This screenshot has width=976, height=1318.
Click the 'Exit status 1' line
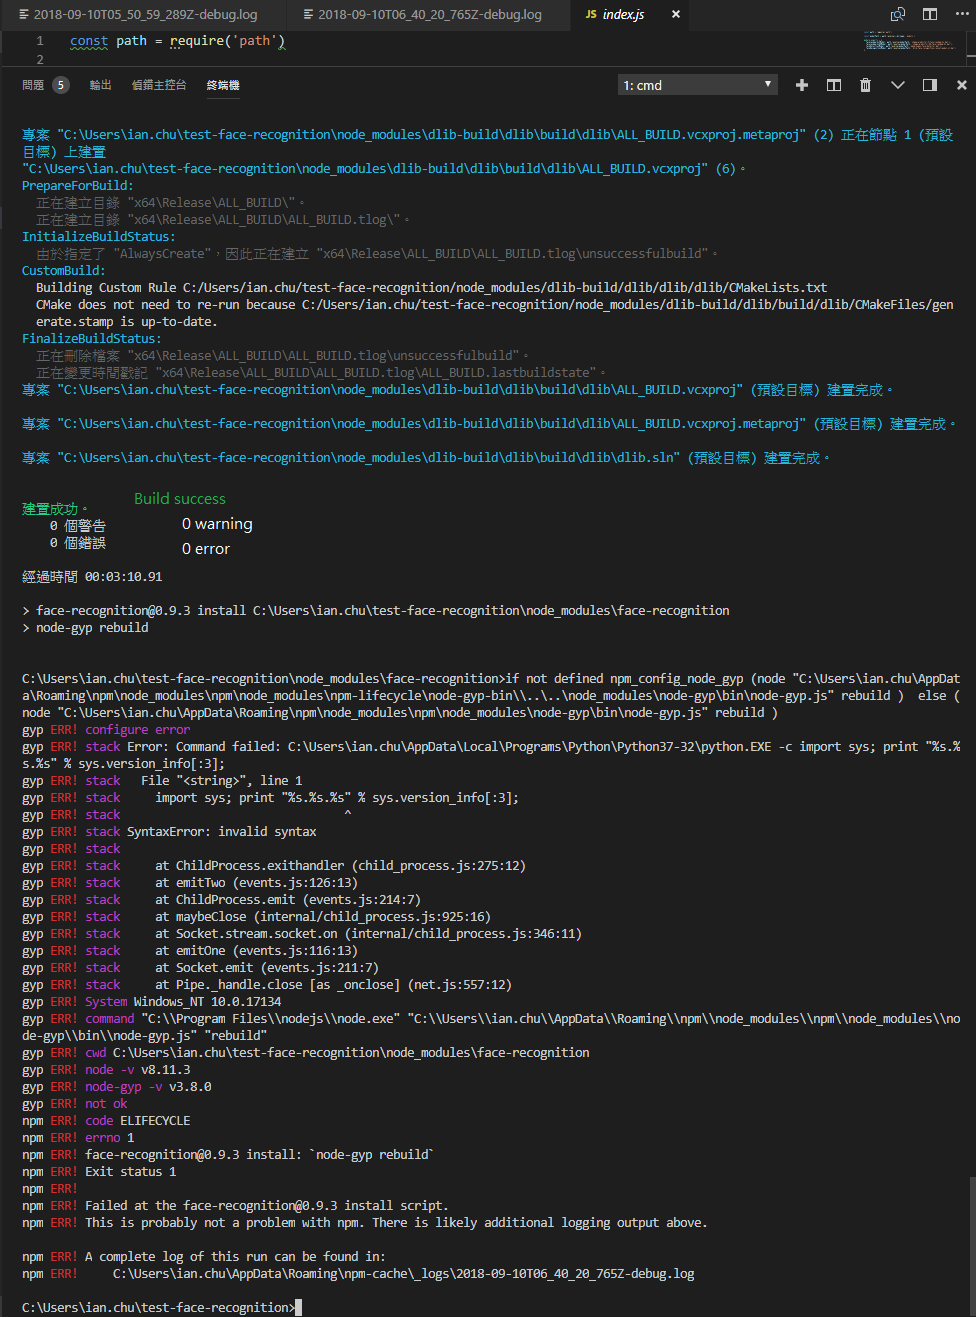pyautogui.click(x=99, y=1171)
